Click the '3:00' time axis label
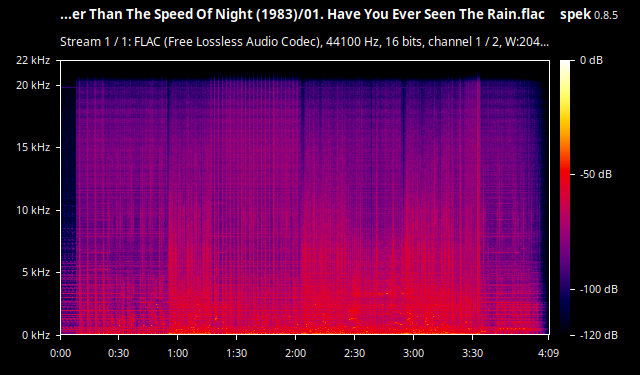The image size is (640, 375). pyautogui.click(x=413, y=353)
